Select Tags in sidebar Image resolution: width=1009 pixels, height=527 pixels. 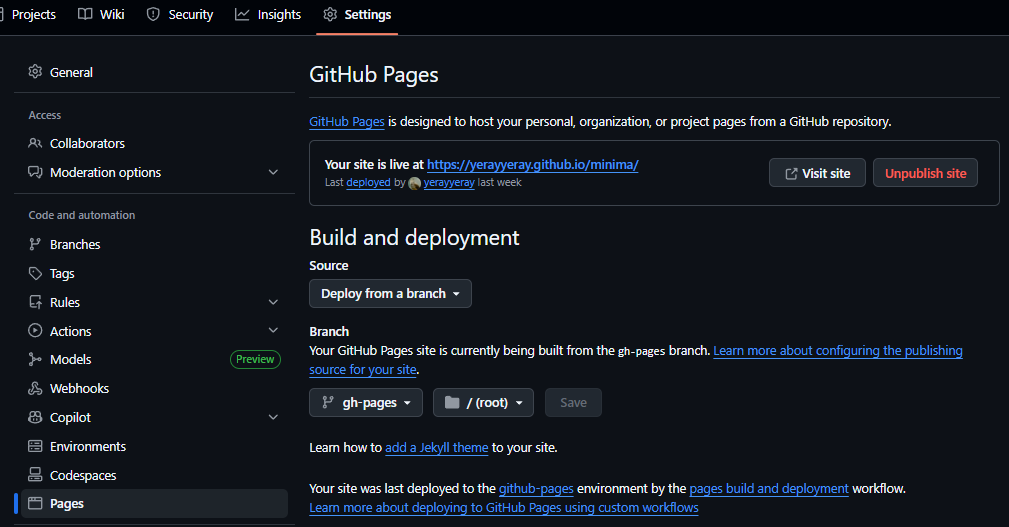pyautogui.click(x=154, y=273)
